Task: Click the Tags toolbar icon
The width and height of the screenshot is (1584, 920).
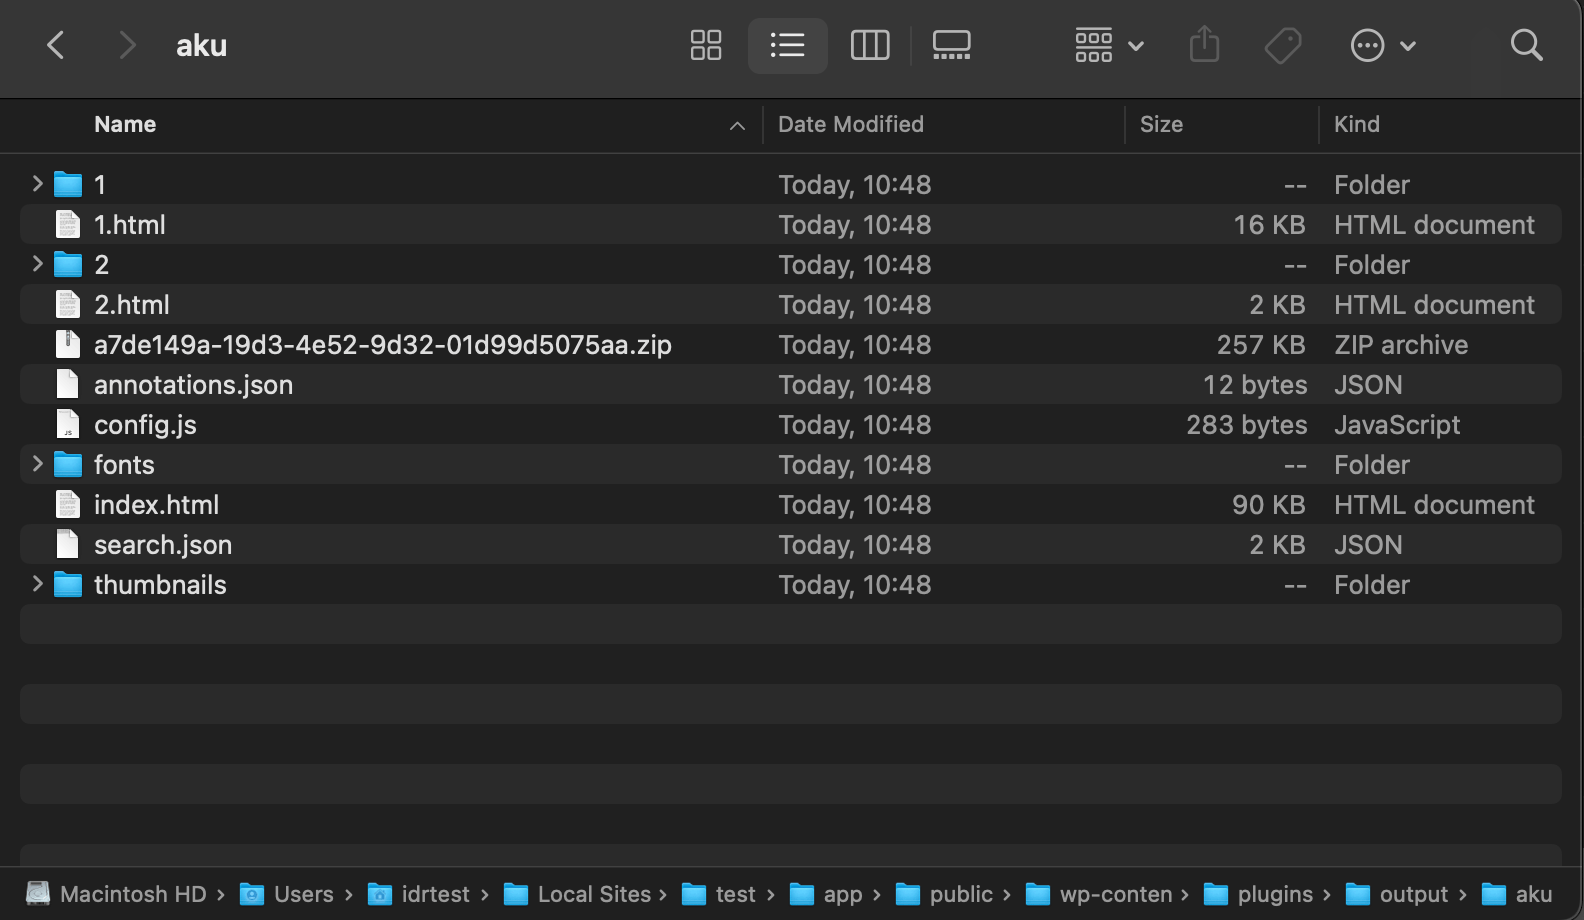Action: tap(1282, 45)
